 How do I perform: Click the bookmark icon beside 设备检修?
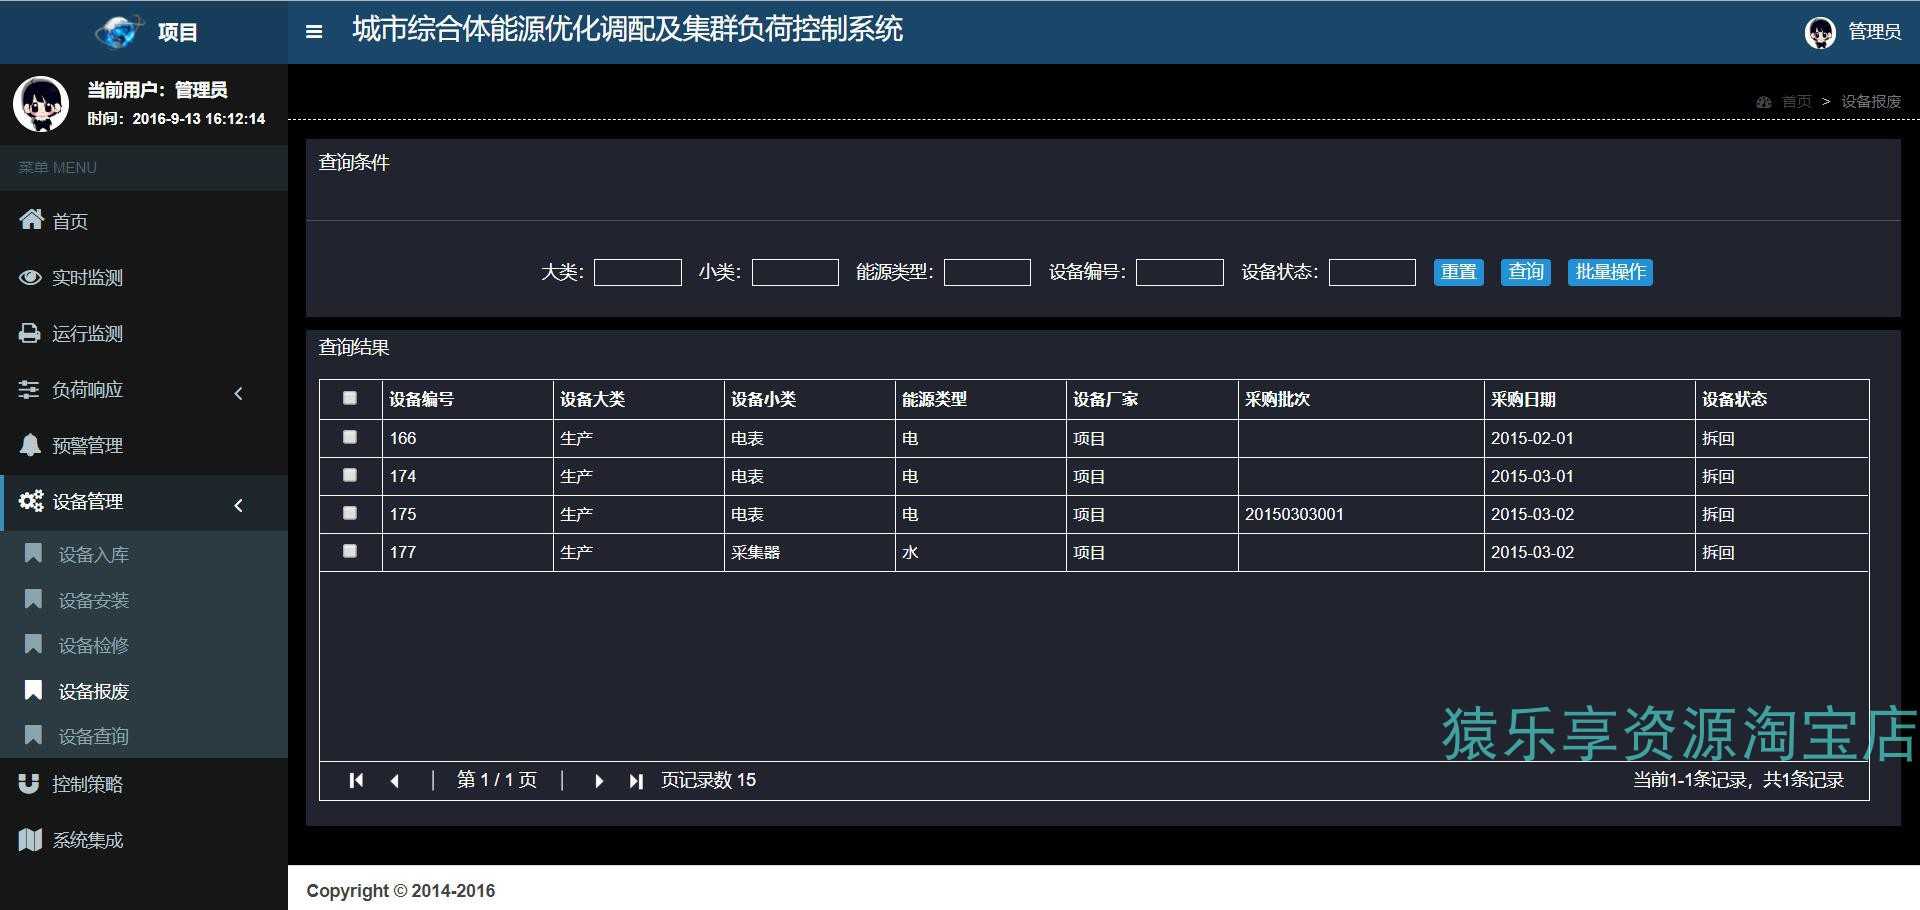[33, 644]
